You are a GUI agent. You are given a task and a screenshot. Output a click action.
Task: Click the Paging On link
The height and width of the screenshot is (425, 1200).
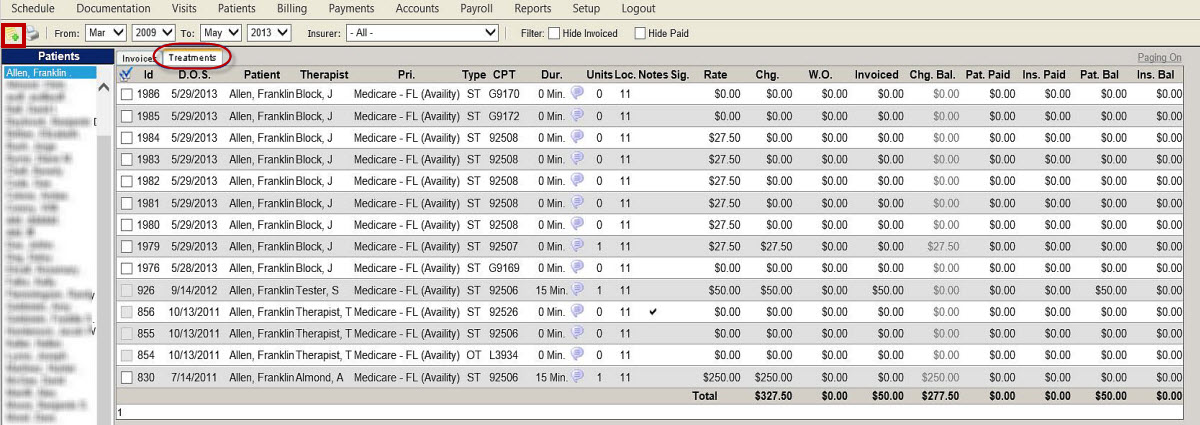tap(1159, 58)
